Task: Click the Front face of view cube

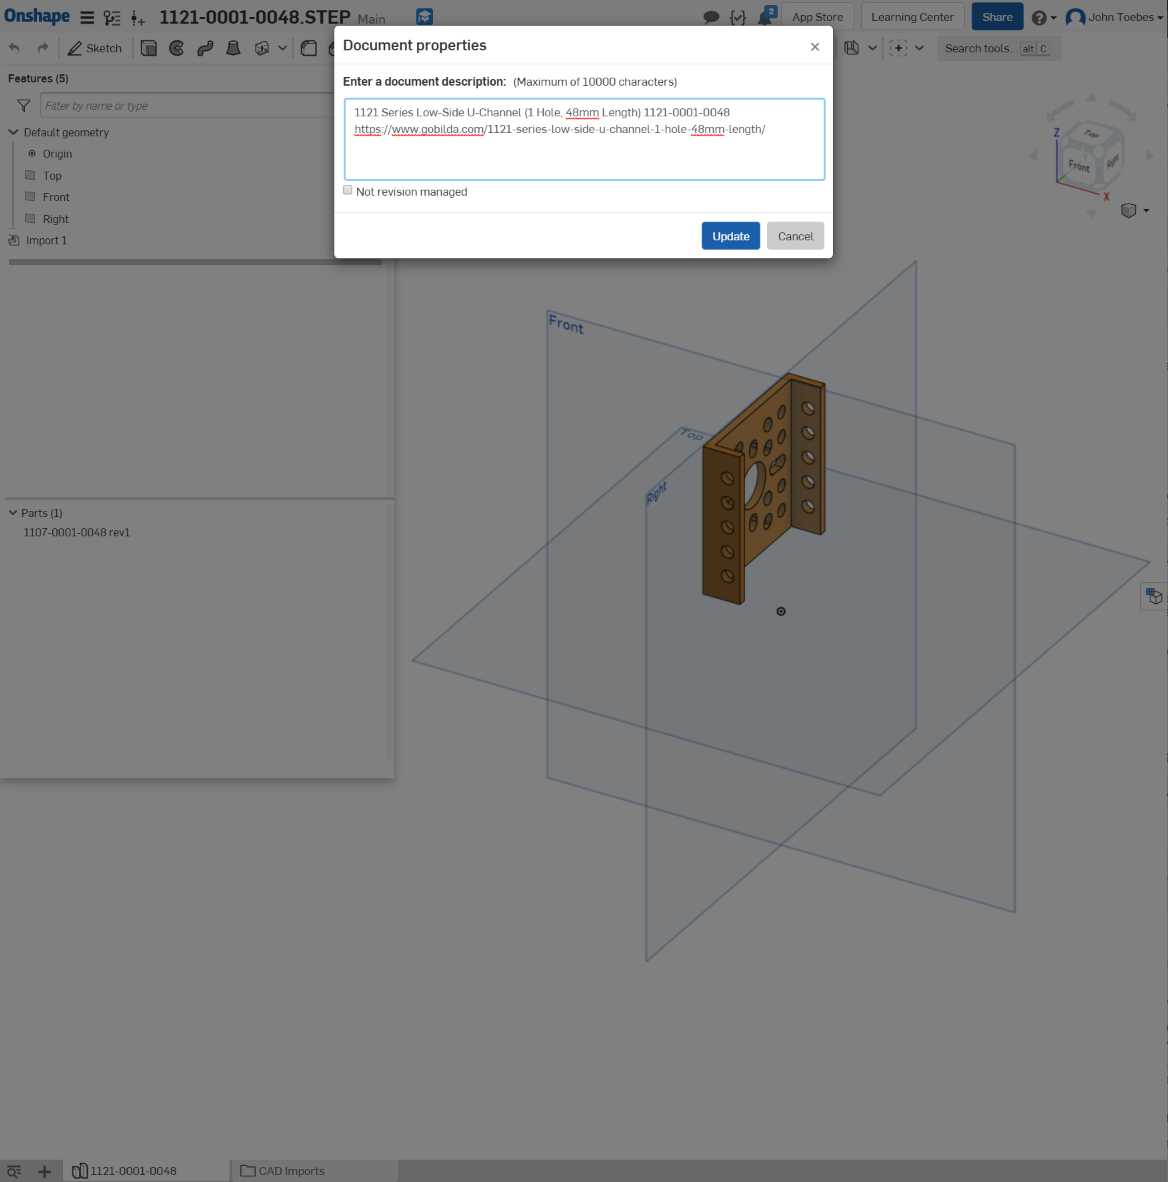Action: [x=1079, y=165]
